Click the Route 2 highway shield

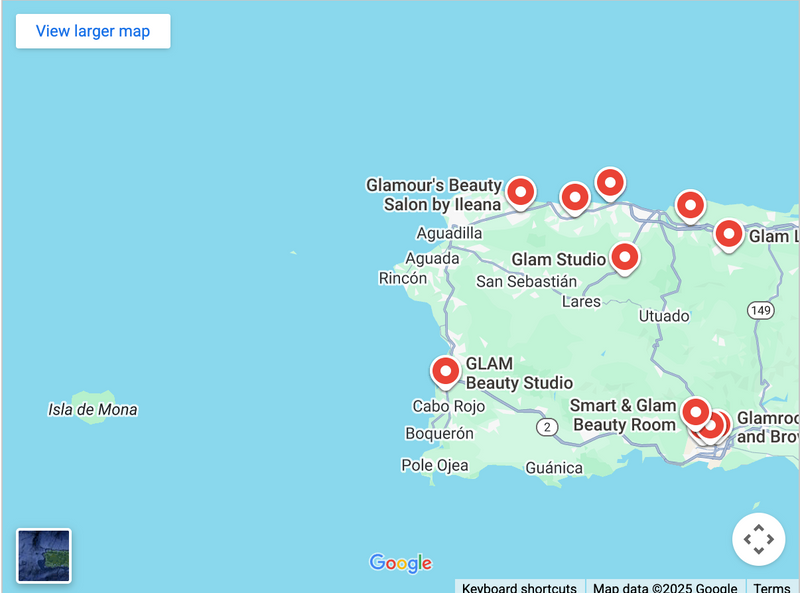546,427
